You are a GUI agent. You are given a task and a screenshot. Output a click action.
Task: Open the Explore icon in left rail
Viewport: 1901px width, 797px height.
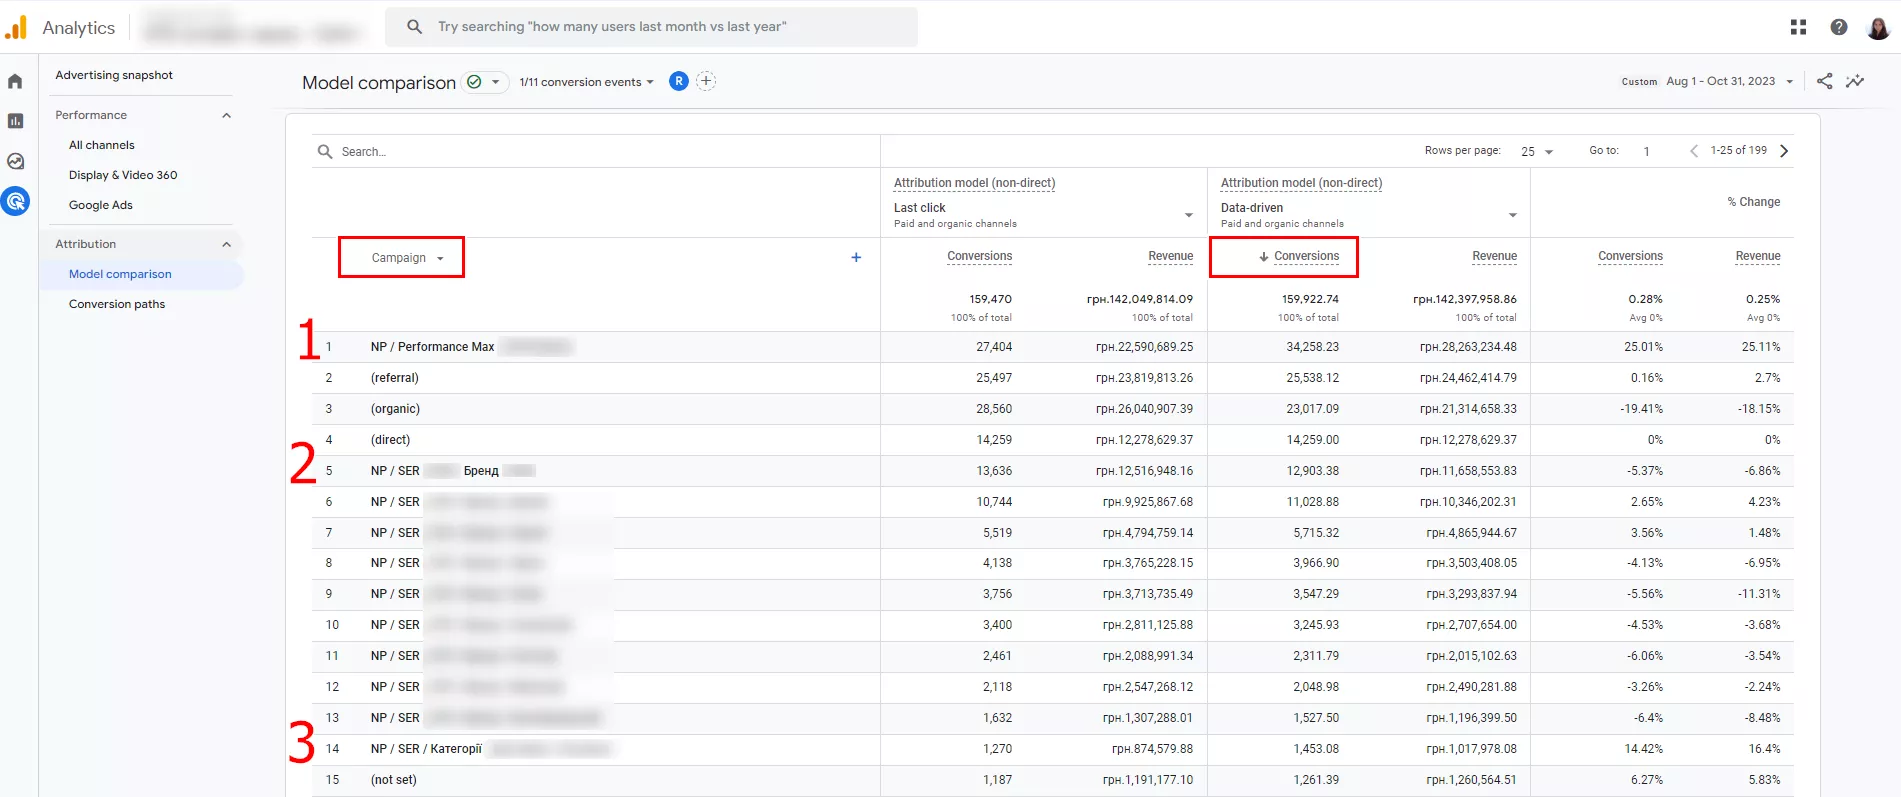(15, 161)
